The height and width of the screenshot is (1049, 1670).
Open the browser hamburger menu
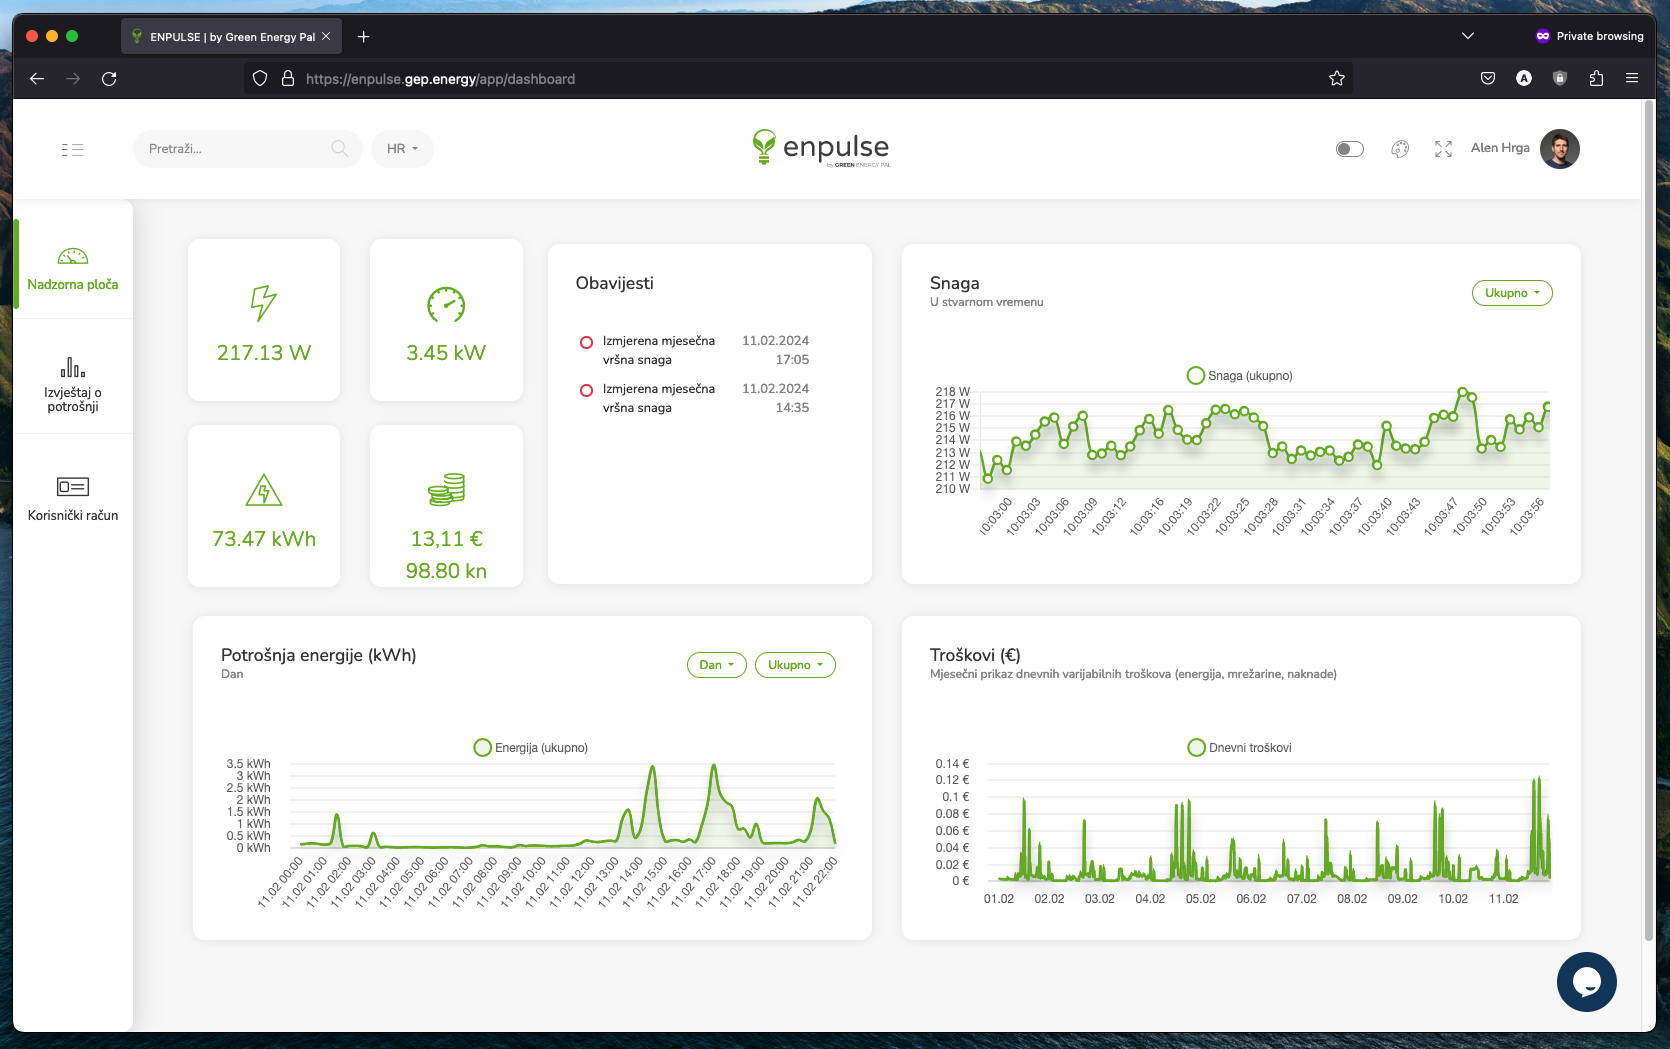[1632, 78]
